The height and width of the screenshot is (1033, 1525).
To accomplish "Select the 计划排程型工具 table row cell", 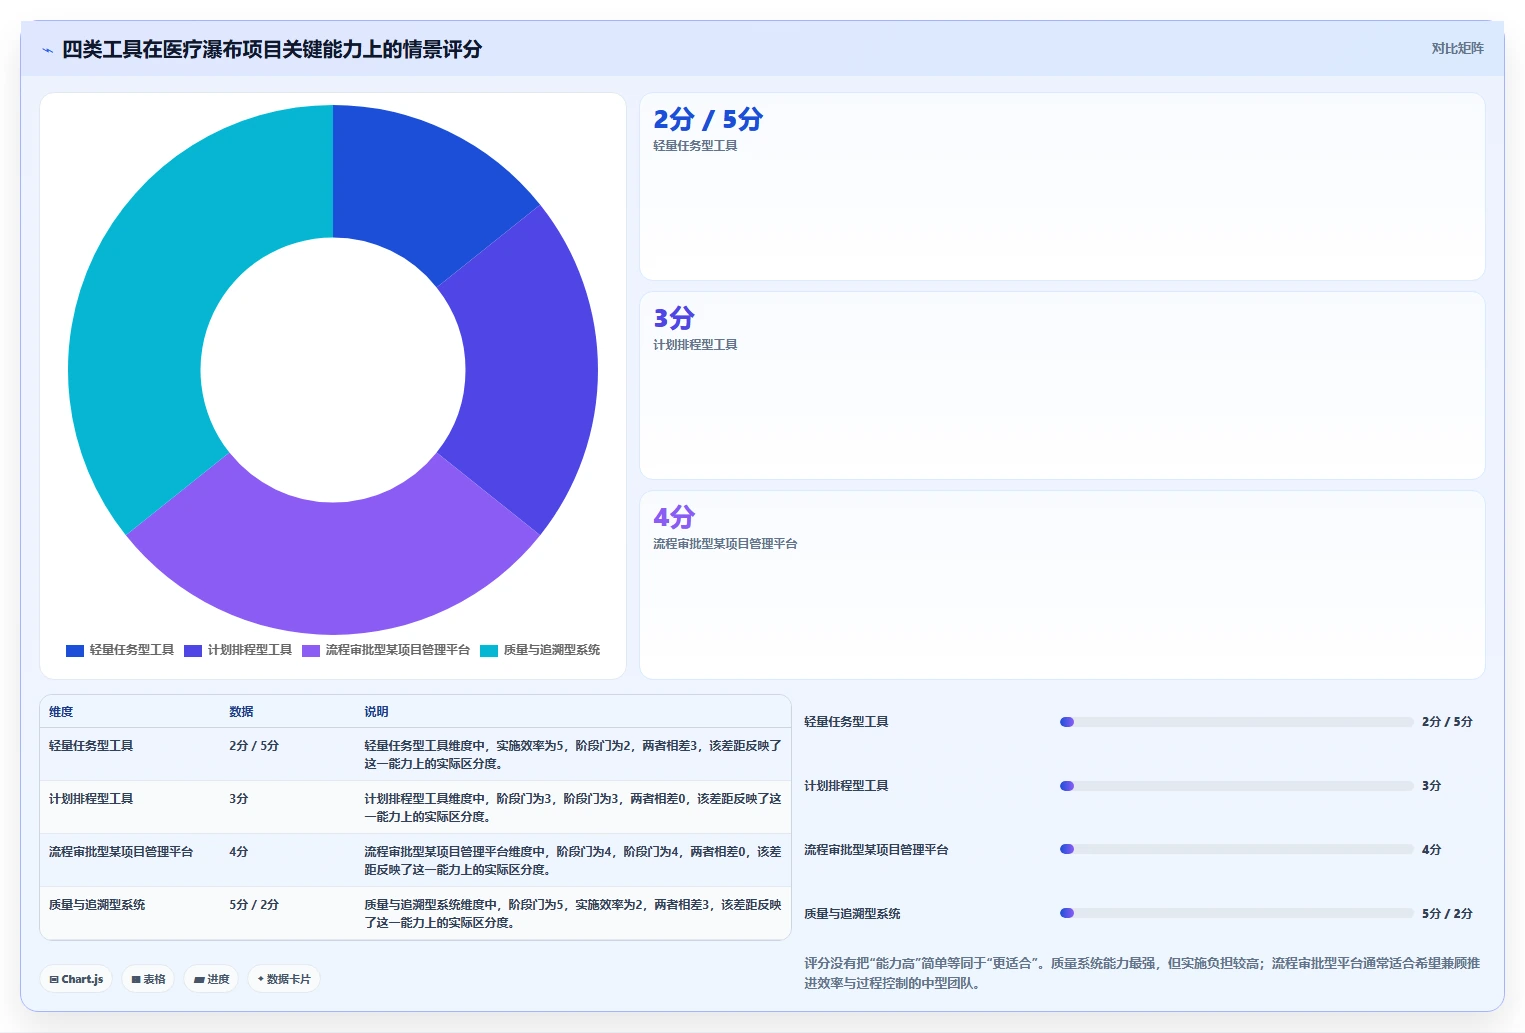I will (x=91, y=799).
